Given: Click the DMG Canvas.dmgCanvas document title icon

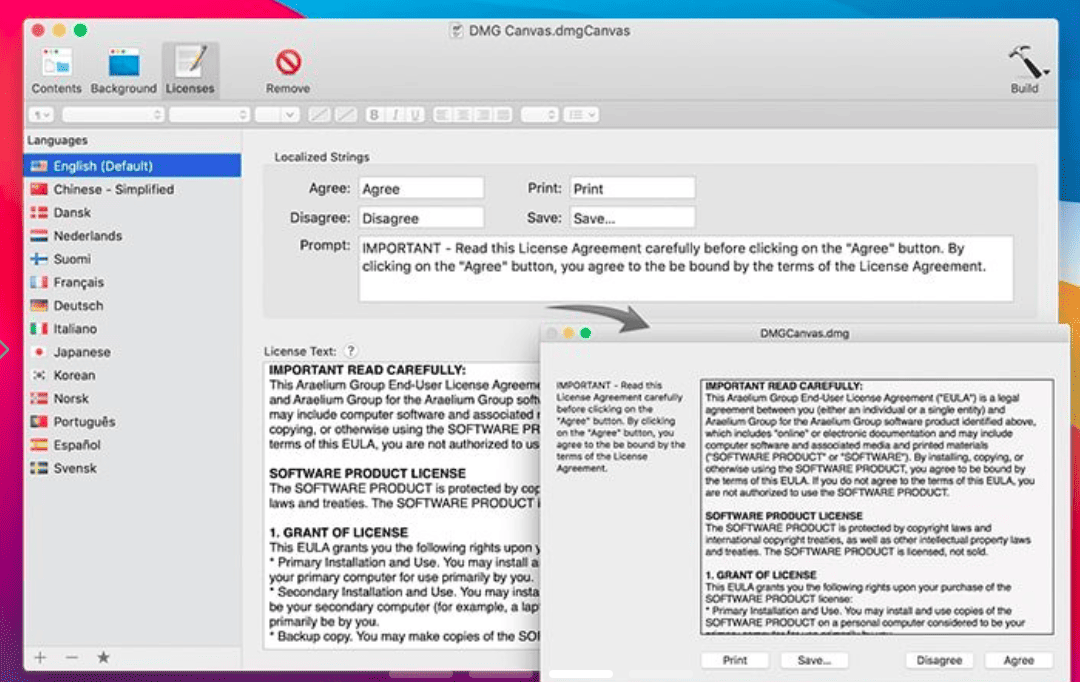Looking at the screenshot, I should click(x=456, y=31).
